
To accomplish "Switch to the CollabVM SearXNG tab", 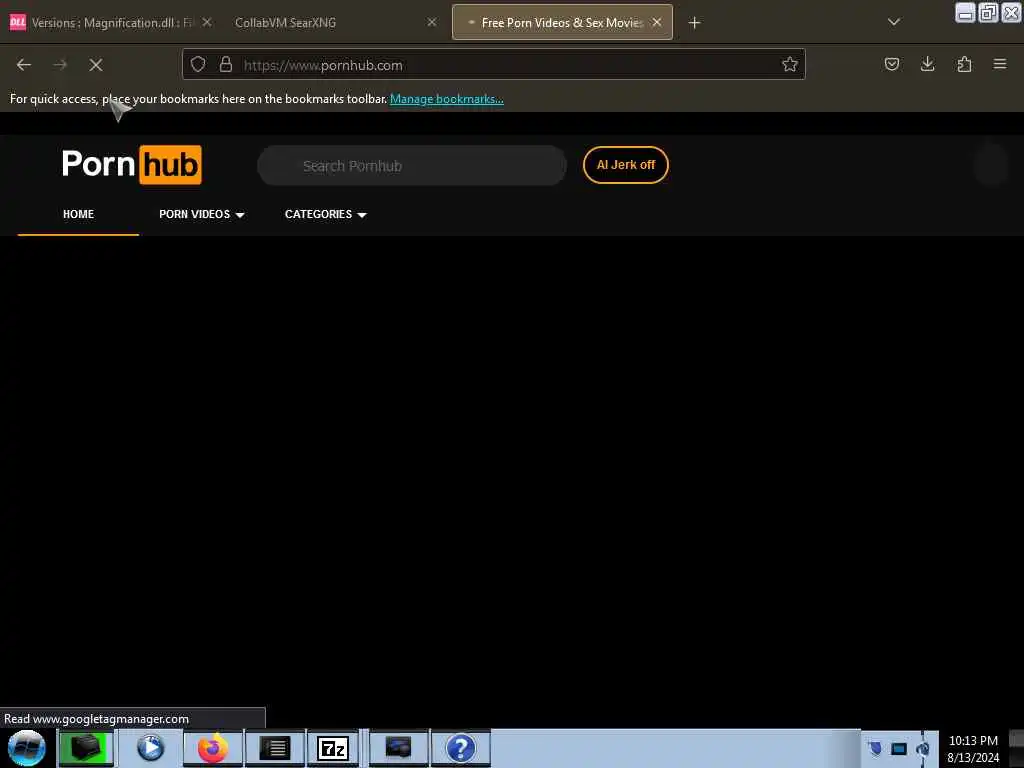I will 333,22.
